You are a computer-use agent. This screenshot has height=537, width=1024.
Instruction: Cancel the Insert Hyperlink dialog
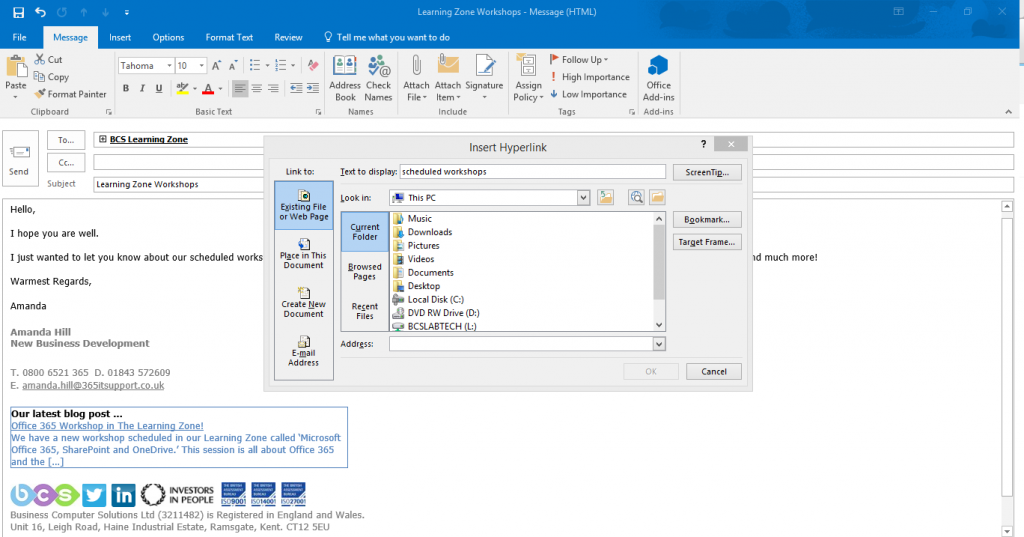[x=714, y=372]
